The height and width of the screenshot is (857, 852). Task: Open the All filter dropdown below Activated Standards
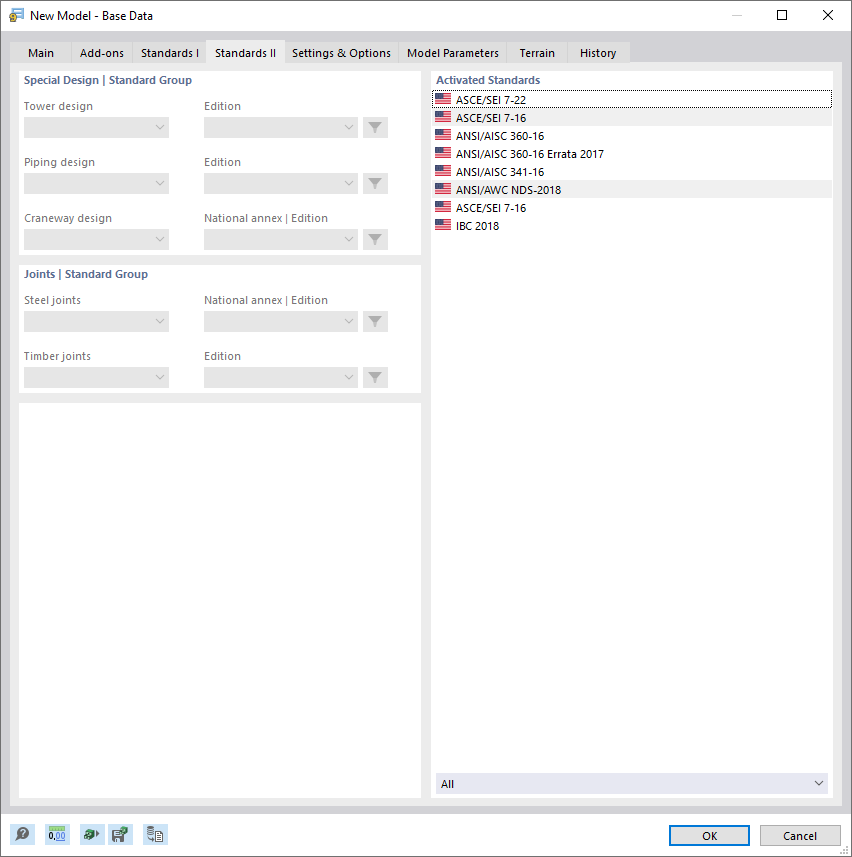tap(631, 783)
